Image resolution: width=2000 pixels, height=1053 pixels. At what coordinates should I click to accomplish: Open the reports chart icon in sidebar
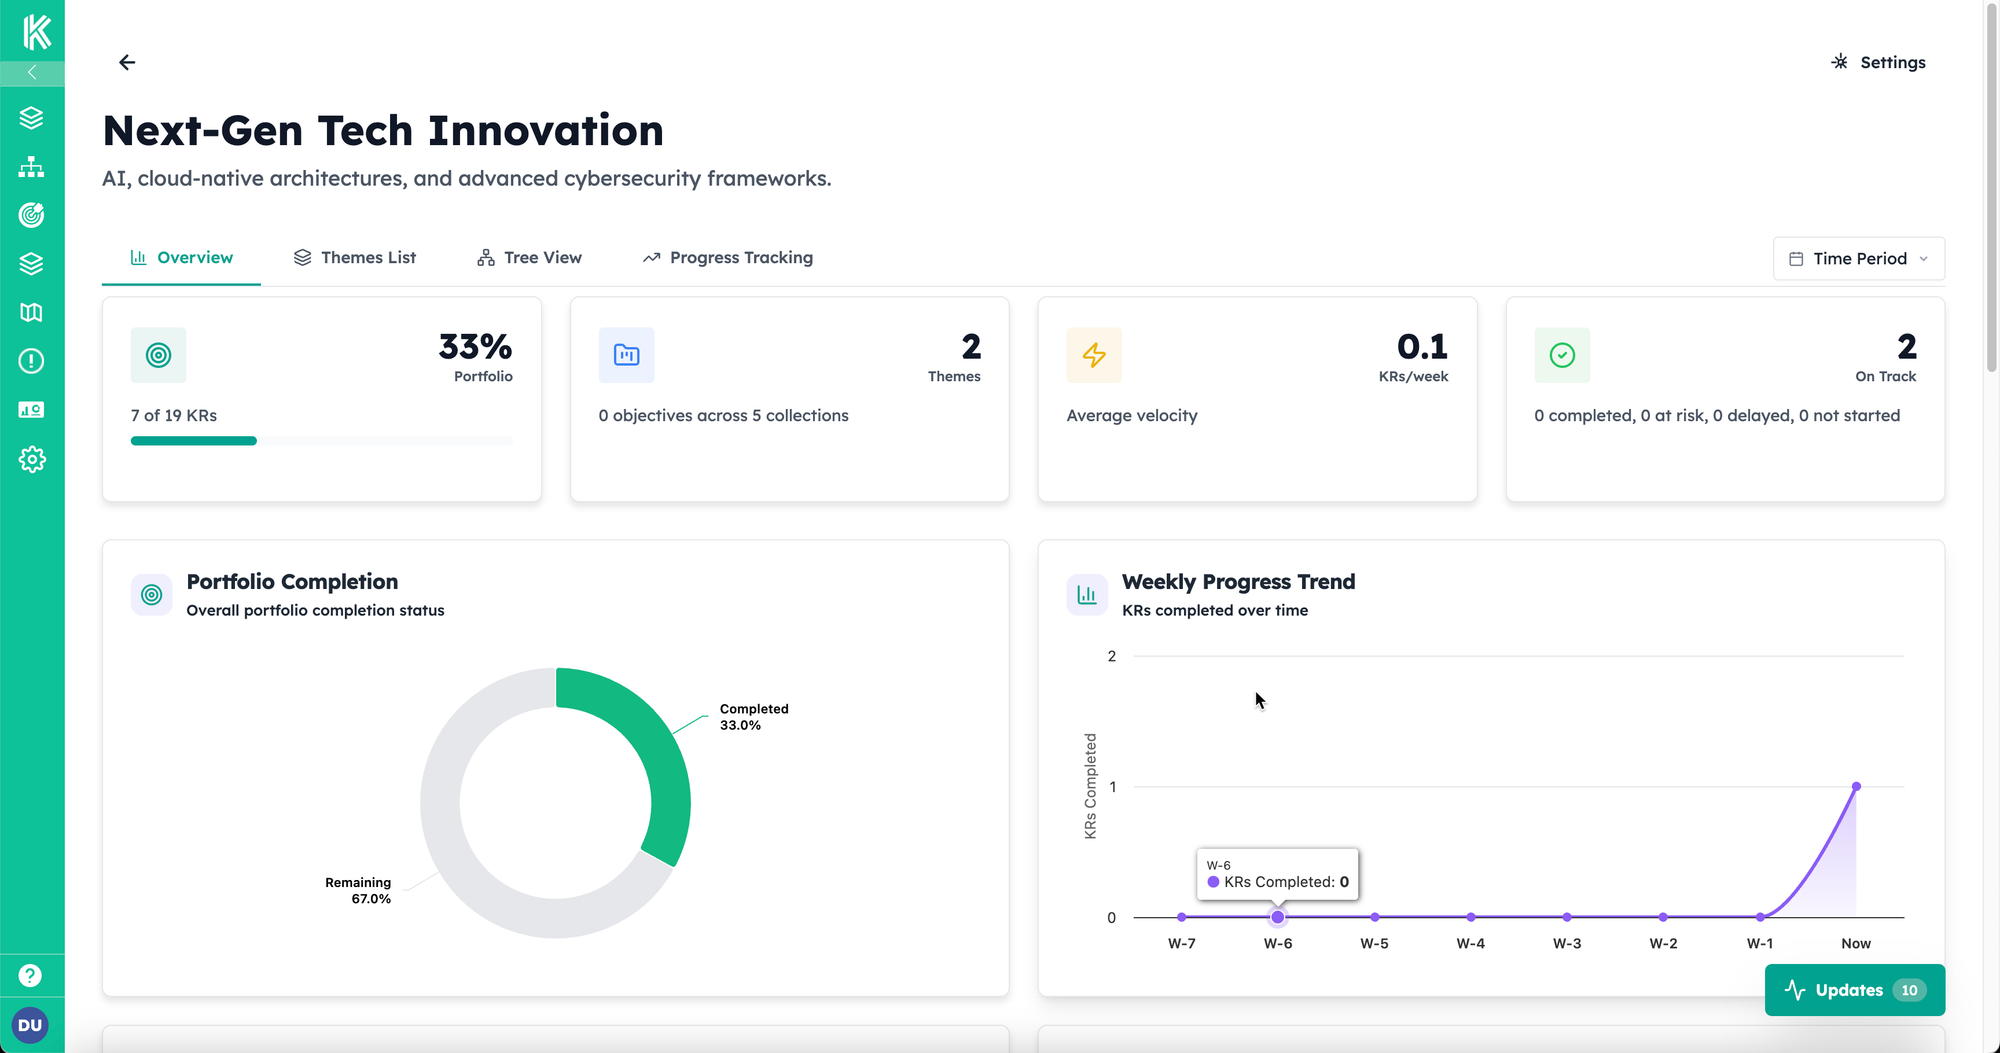pyautogui.click(x=32, y=409)
